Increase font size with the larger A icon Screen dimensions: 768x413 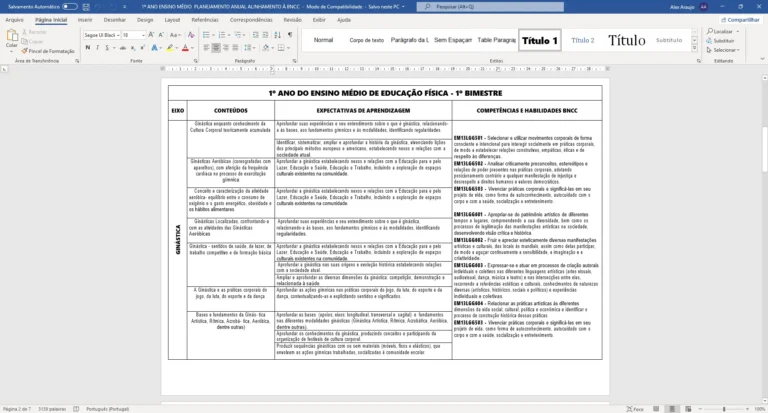pyautogui.click(x=151, y=35)
